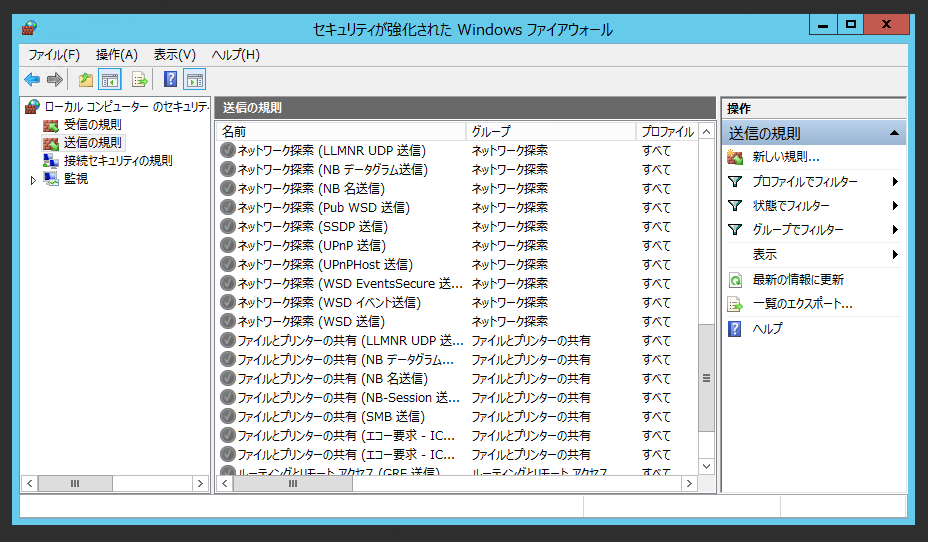The image size is (928, 542).
Task: Click the funnel icon beside 状態でフィルター
Action: 735,206
